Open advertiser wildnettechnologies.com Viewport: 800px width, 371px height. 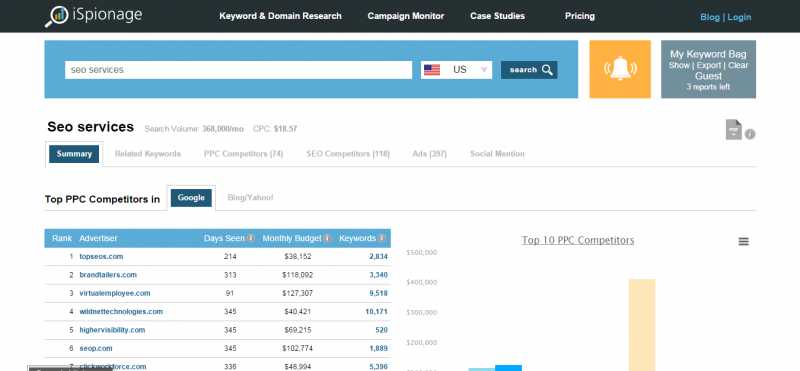pyautogui.click(x=121, y=312)
